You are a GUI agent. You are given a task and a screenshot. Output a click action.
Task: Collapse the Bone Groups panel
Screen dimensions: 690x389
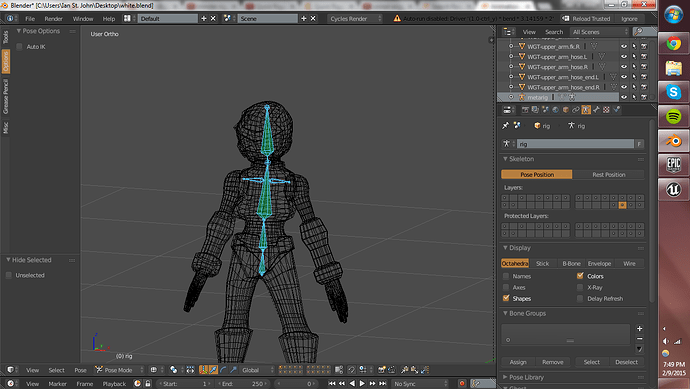click(505, 313)
